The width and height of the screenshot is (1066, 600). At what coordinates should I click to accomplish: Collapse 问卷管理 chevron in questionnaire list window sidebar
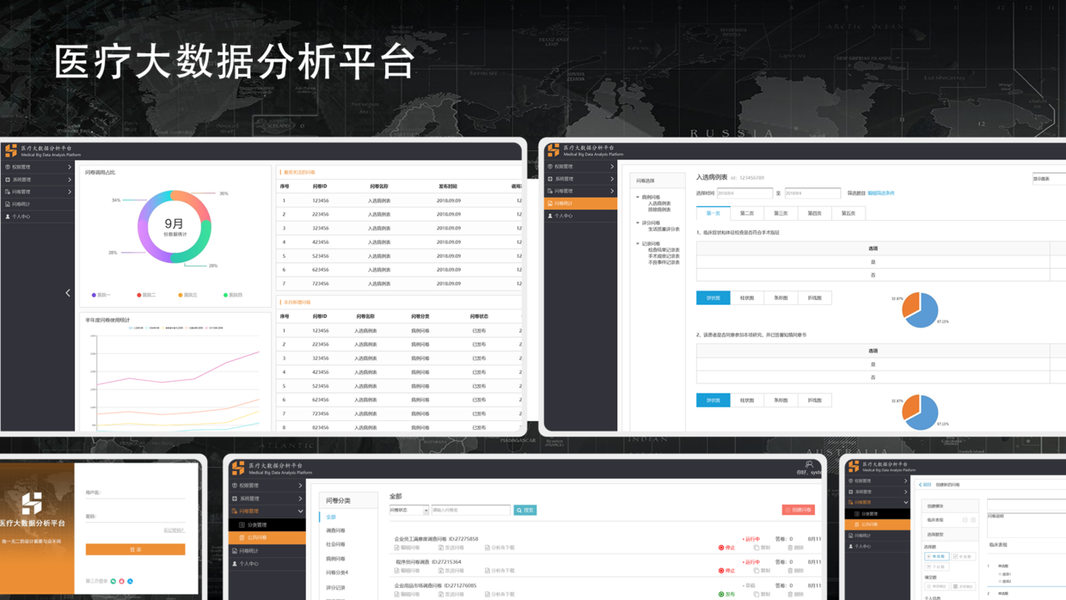[300, 511]
